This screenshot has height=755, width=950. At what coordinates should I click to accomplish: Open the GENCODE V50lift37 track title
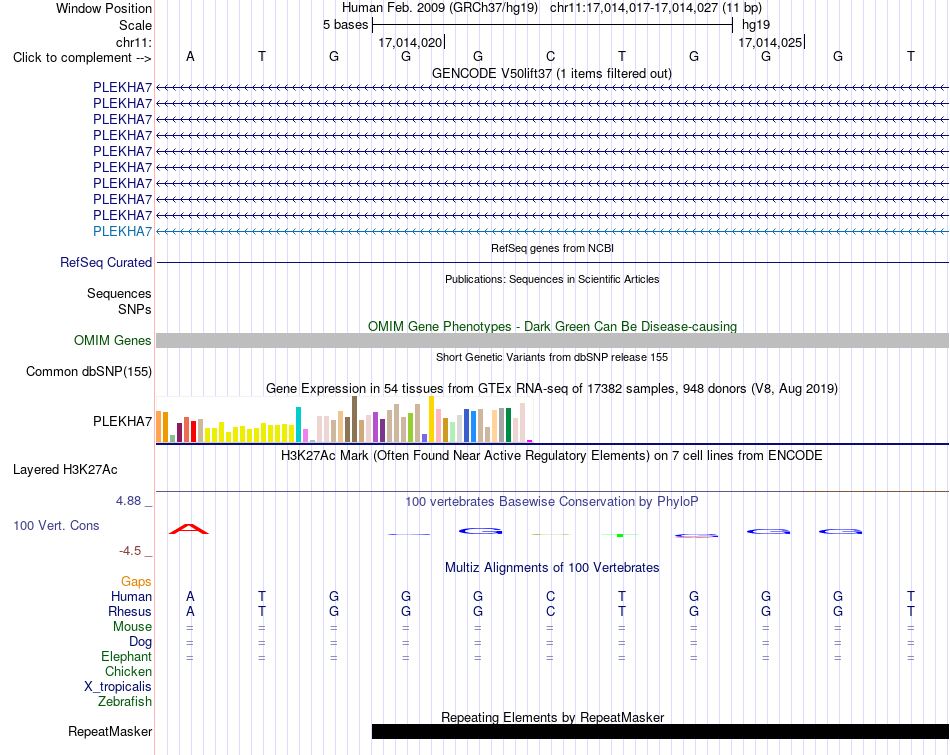[552, 73]
